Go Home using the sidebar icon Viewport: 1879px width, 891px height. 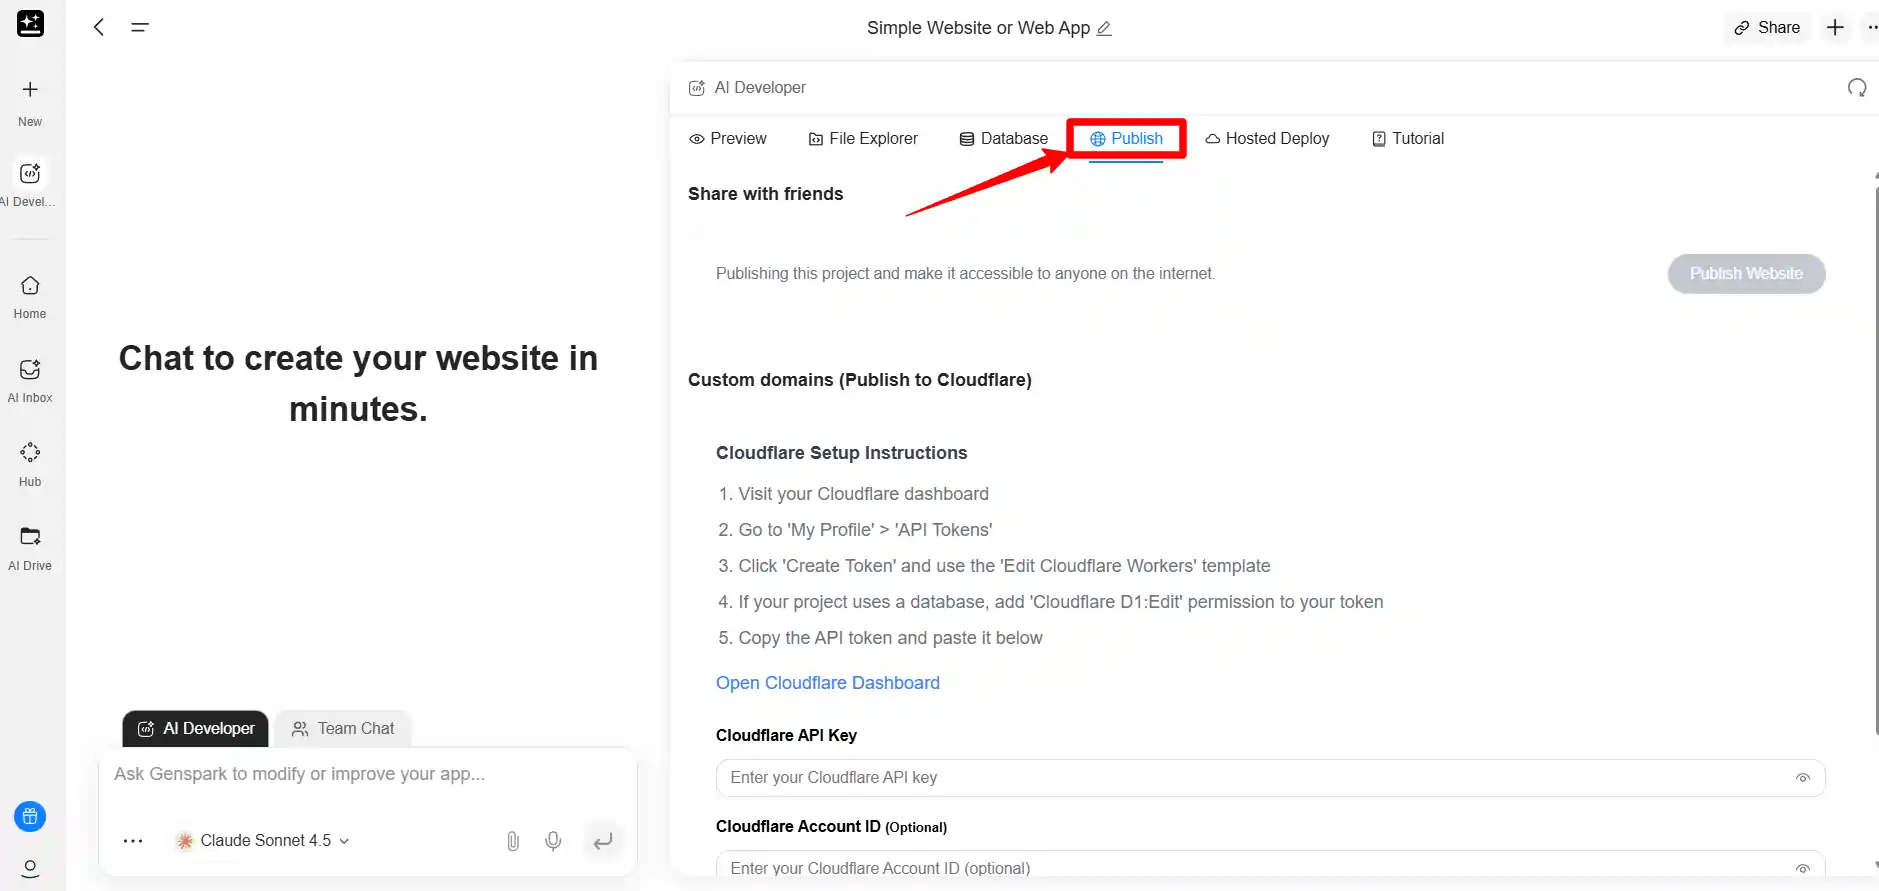(29, 294)
